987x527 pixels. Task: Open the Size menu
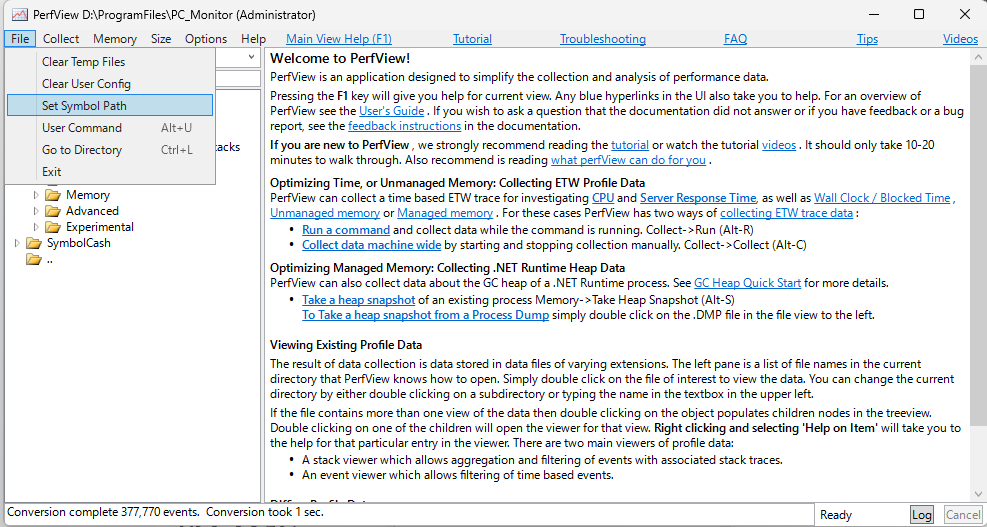[161, 39]
